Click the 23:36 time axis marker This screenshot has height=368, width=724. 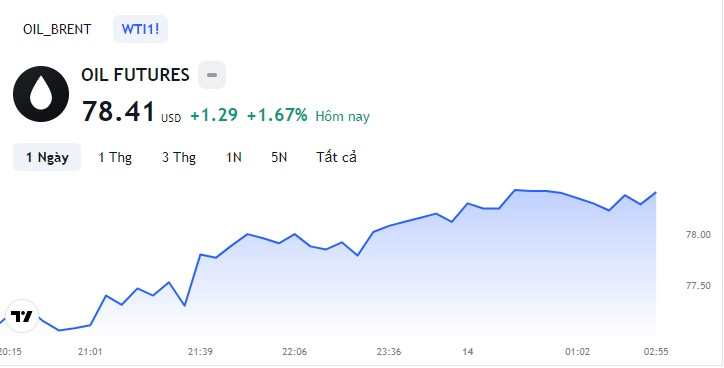[389, 352]
